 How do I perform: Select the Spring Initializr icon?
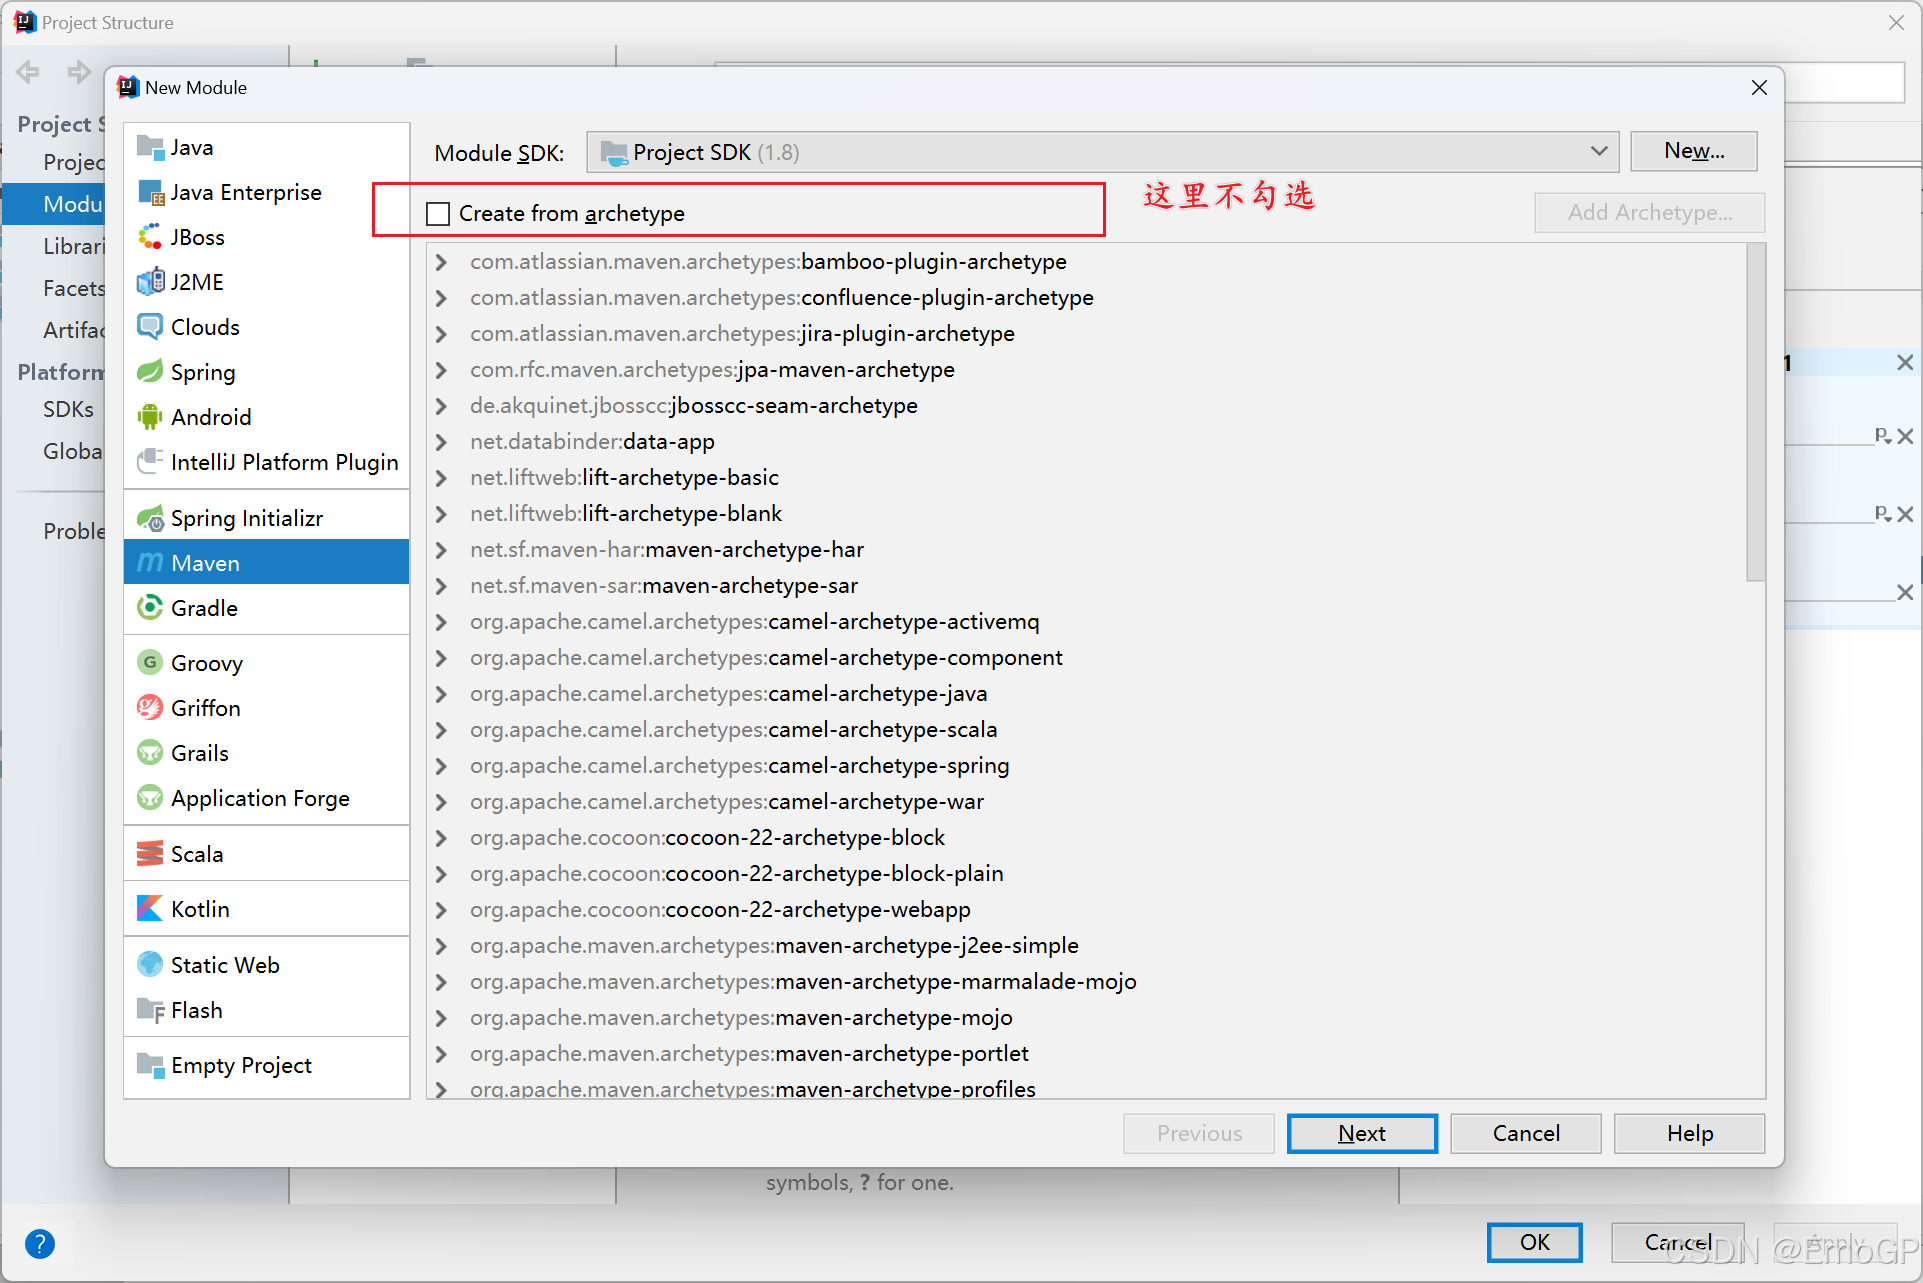click(x=150, y=518)
